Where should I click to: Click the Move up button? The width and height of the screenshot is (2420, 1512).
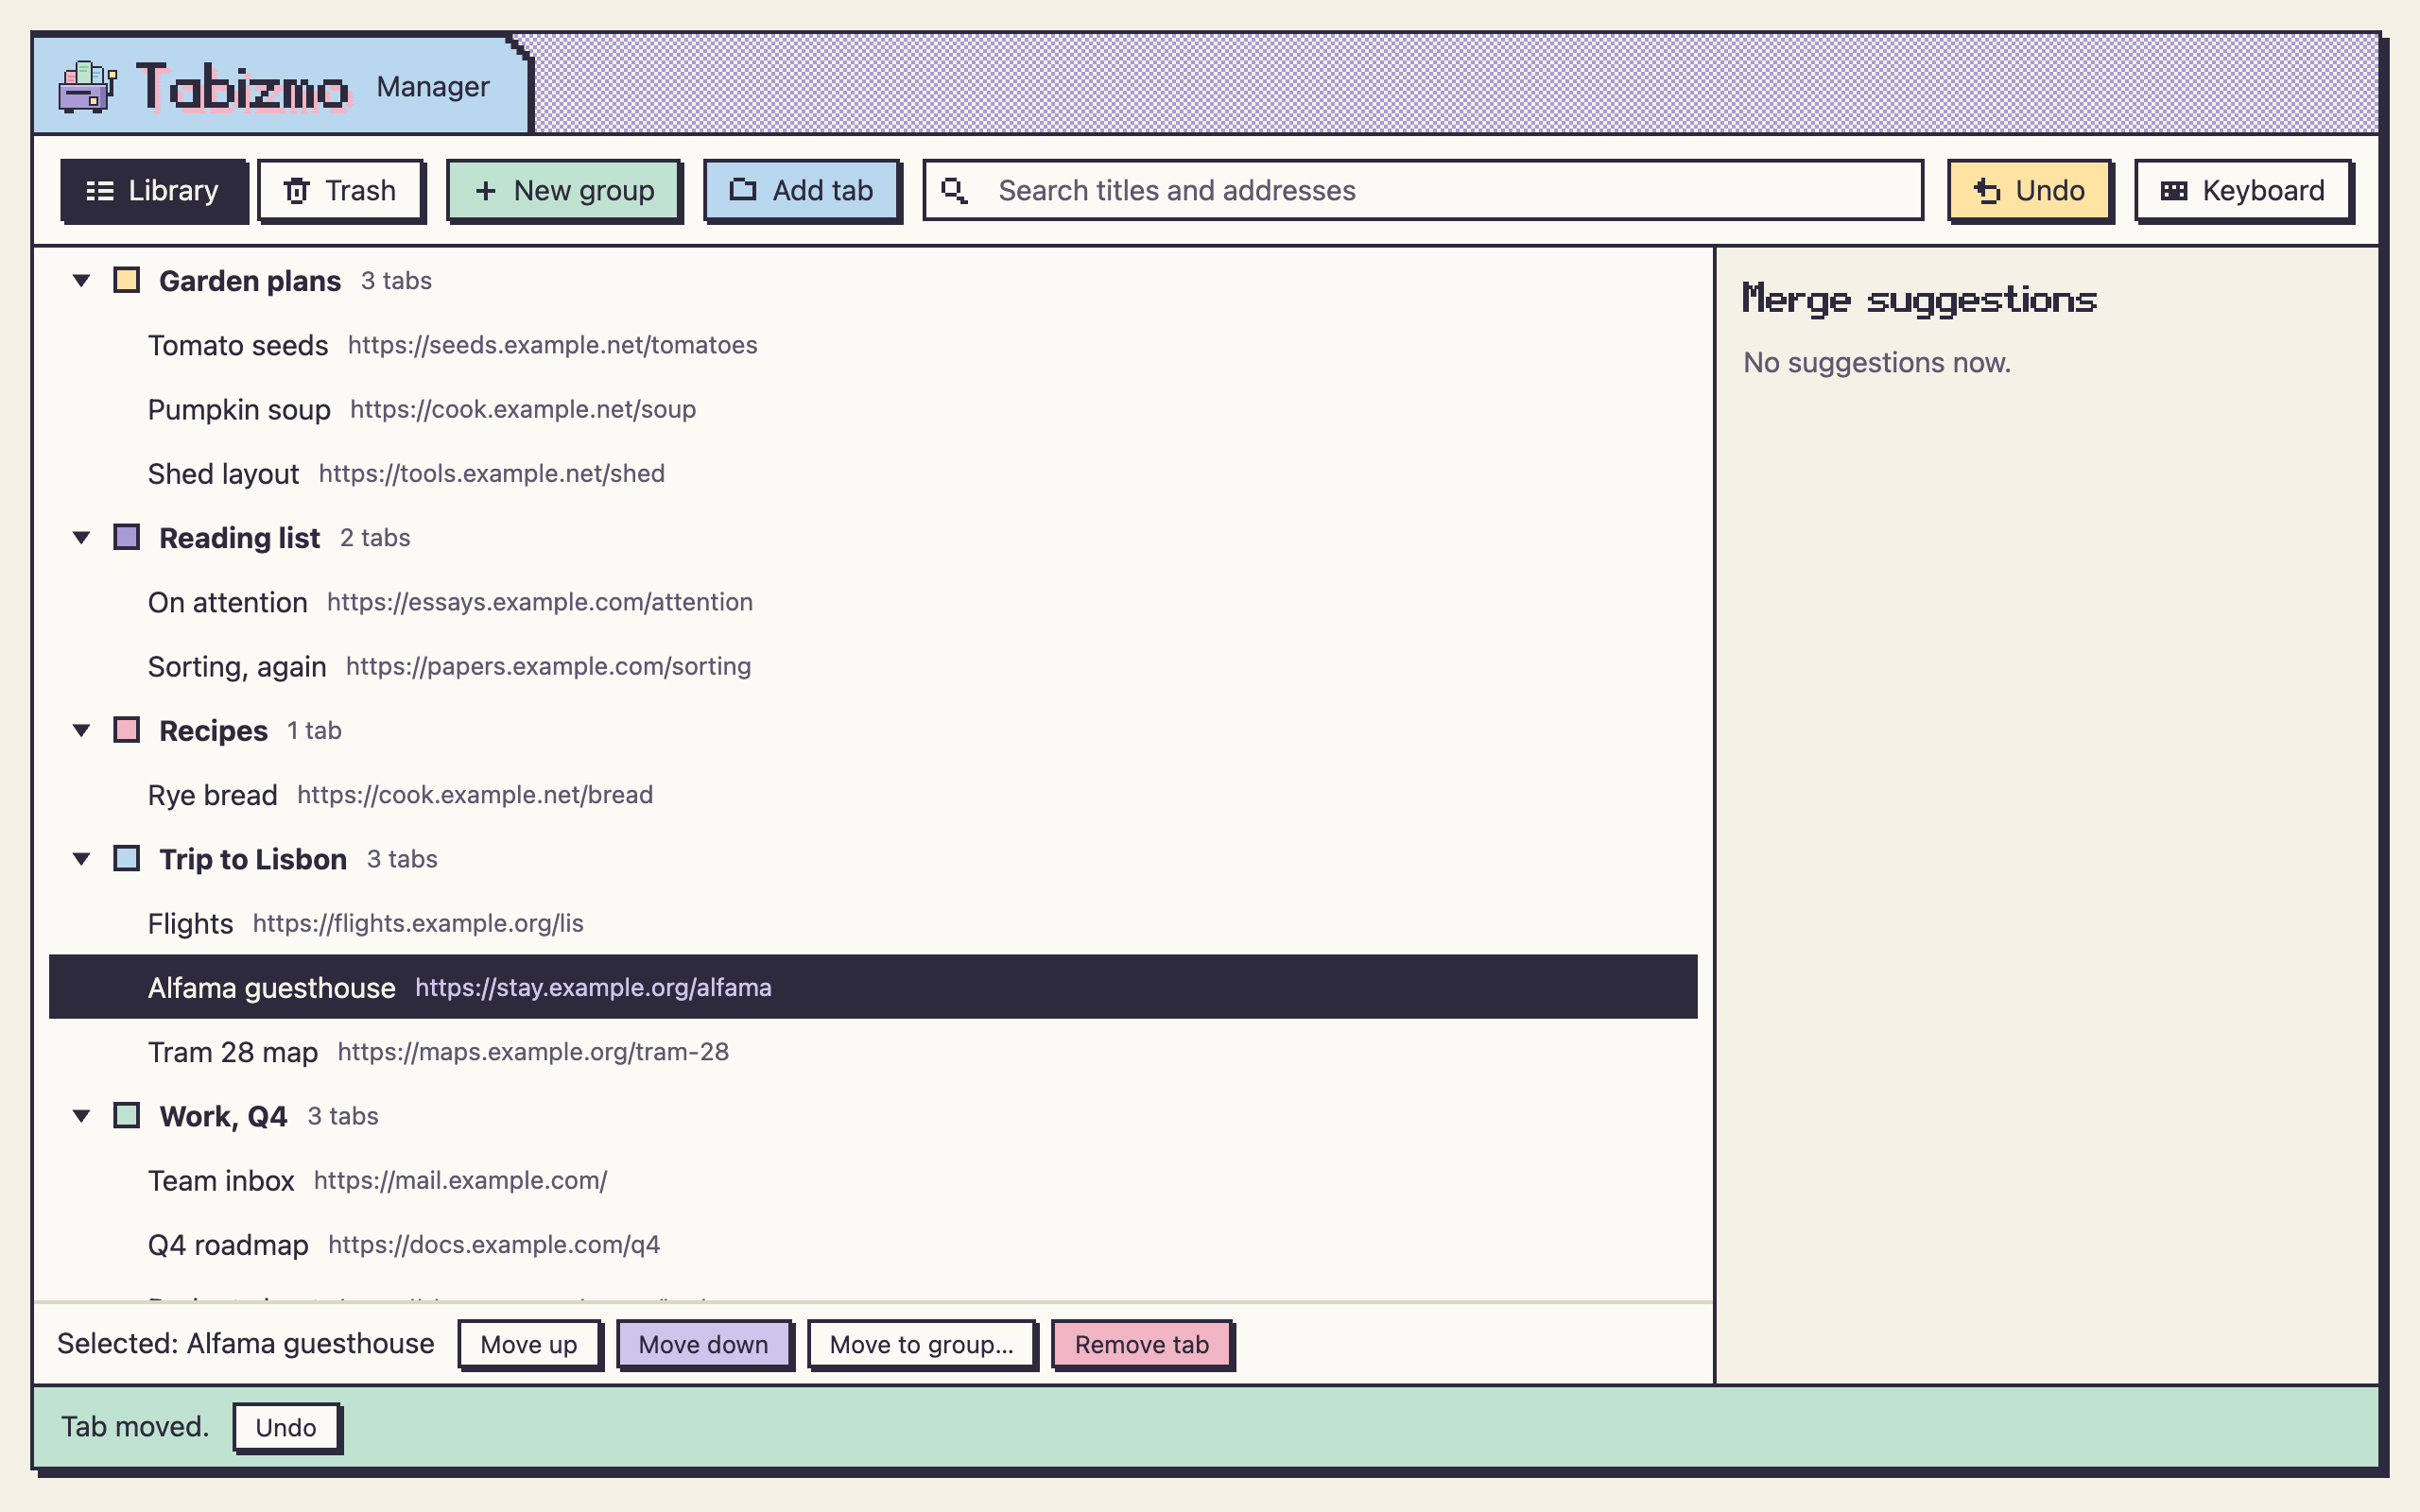click(x=529, y=1345)
